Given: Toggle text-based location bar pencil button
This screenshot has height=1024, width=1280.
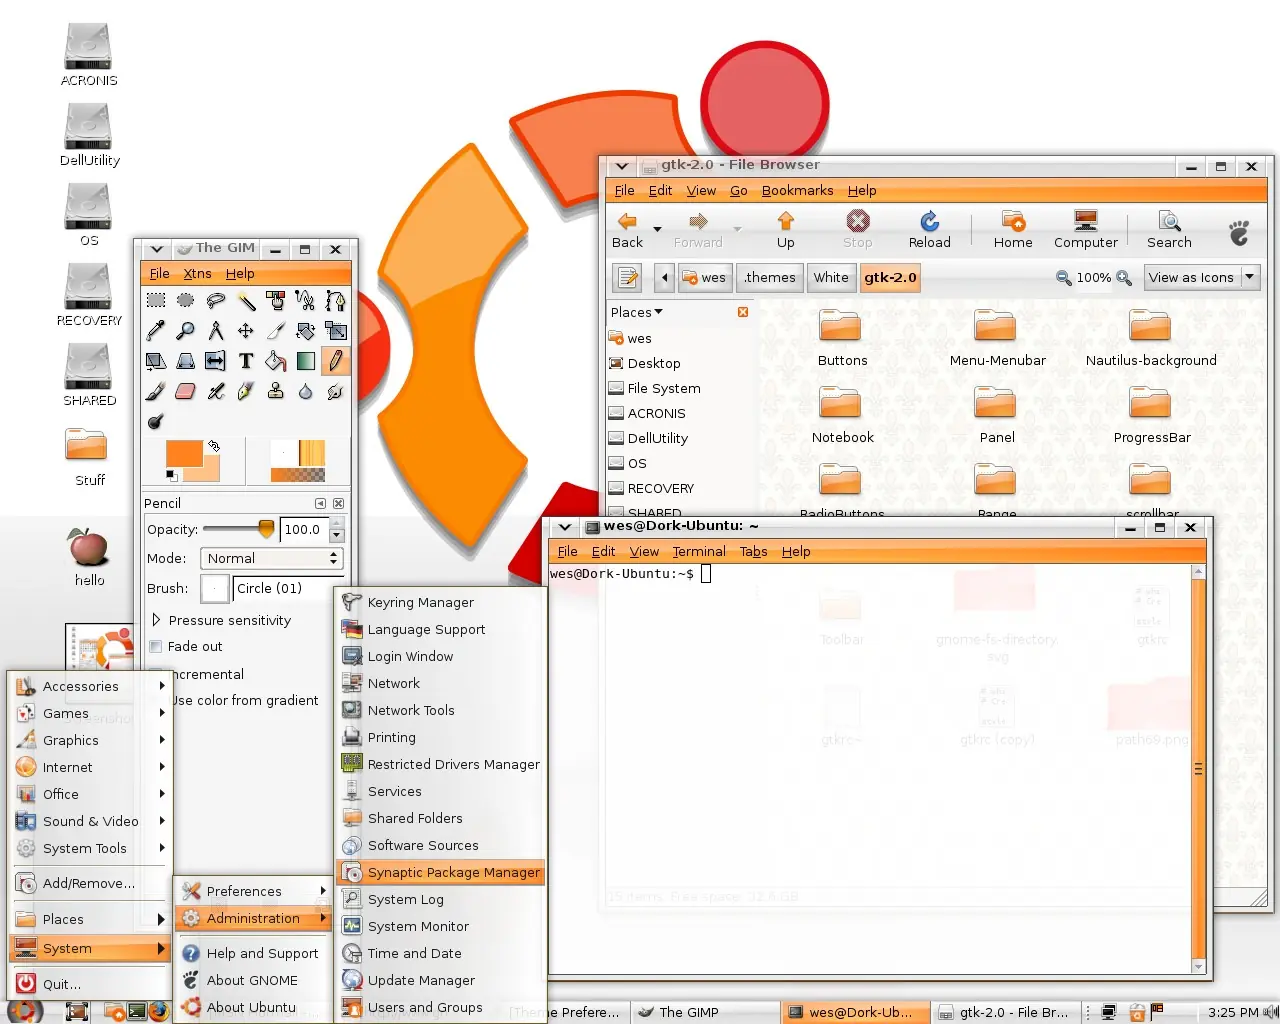Looking at the screenshot, I should point(627,278).
